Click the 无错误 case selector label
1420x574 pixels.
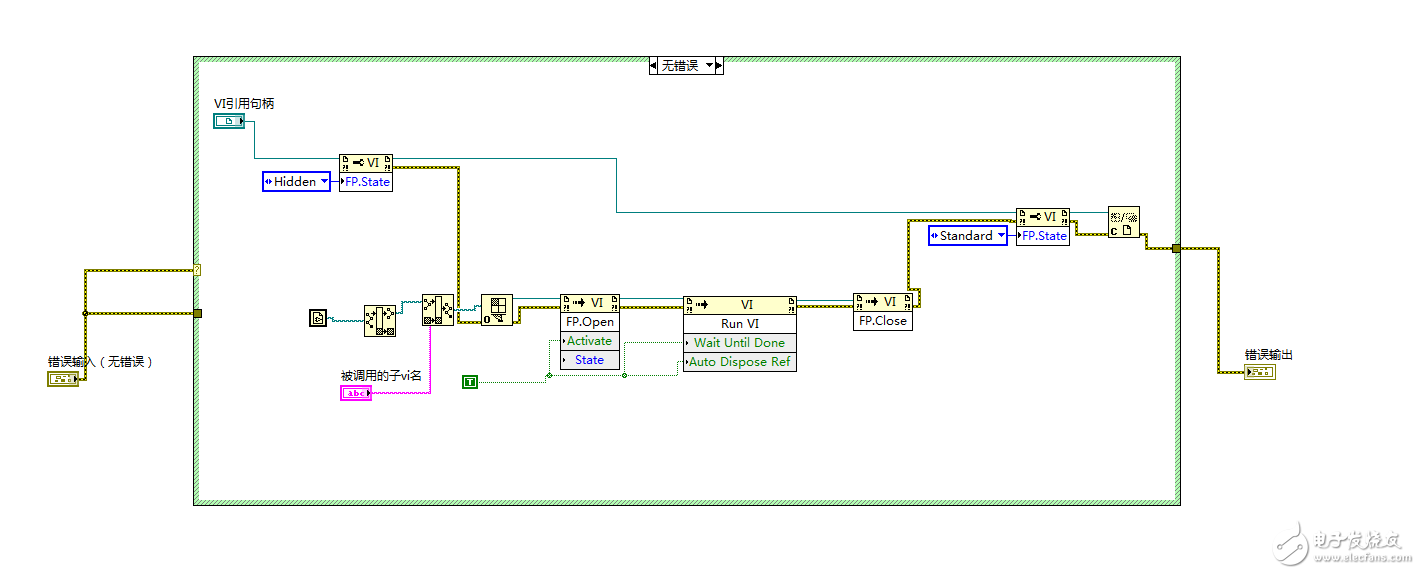(681, 65)
